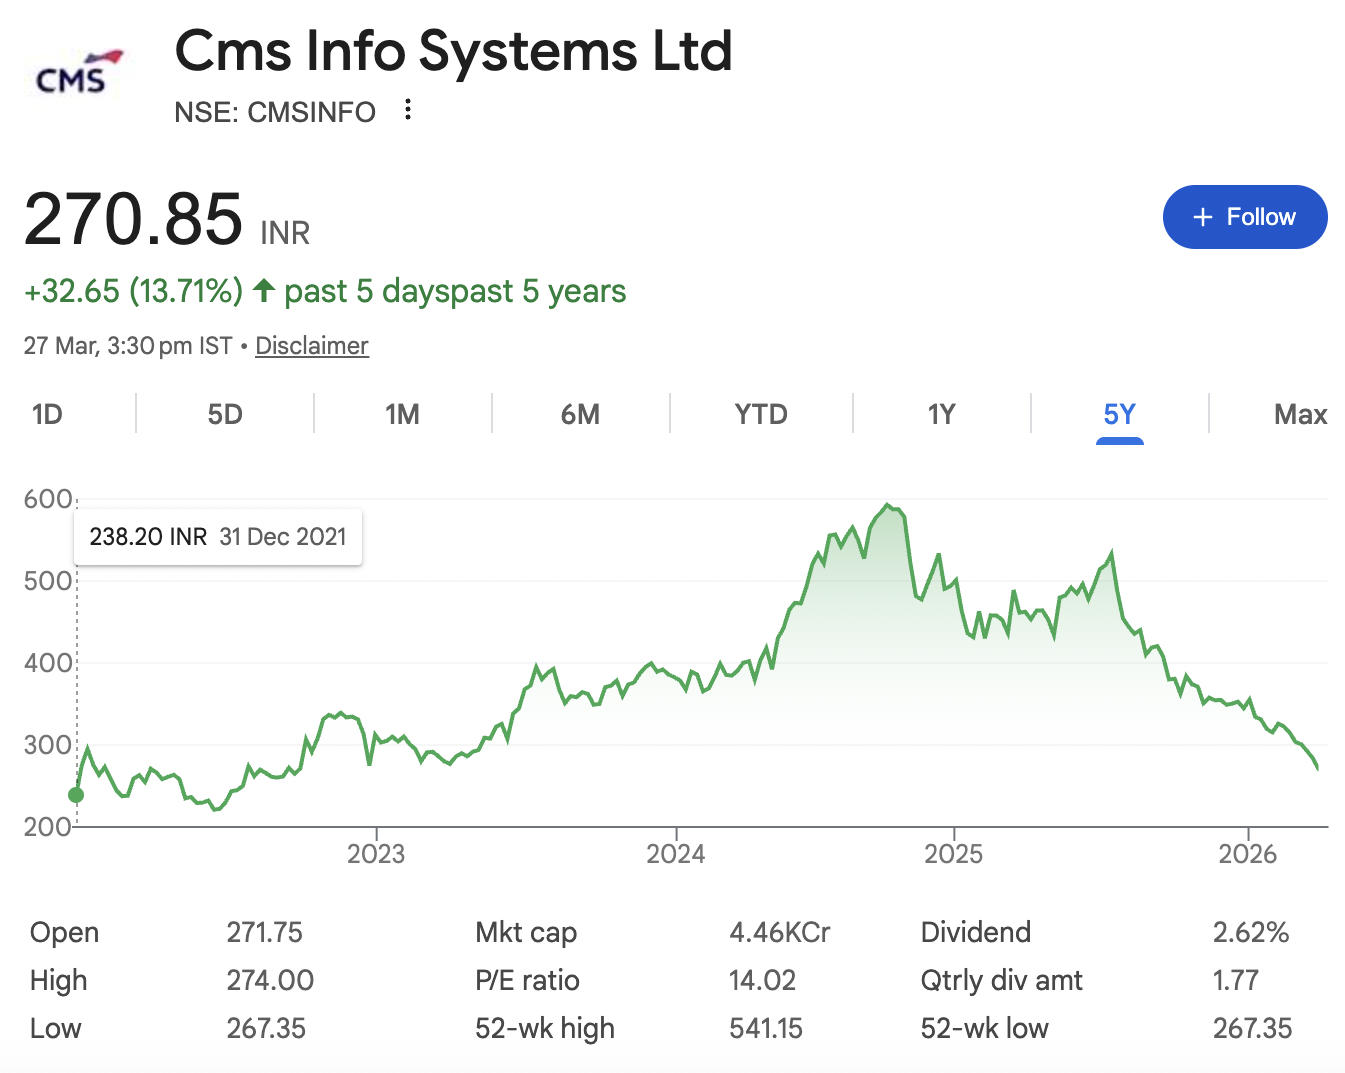Screen dimensions: 1345x1073
Task: Click the 2023 label on chart axis
Action: [x=376, y=854]
